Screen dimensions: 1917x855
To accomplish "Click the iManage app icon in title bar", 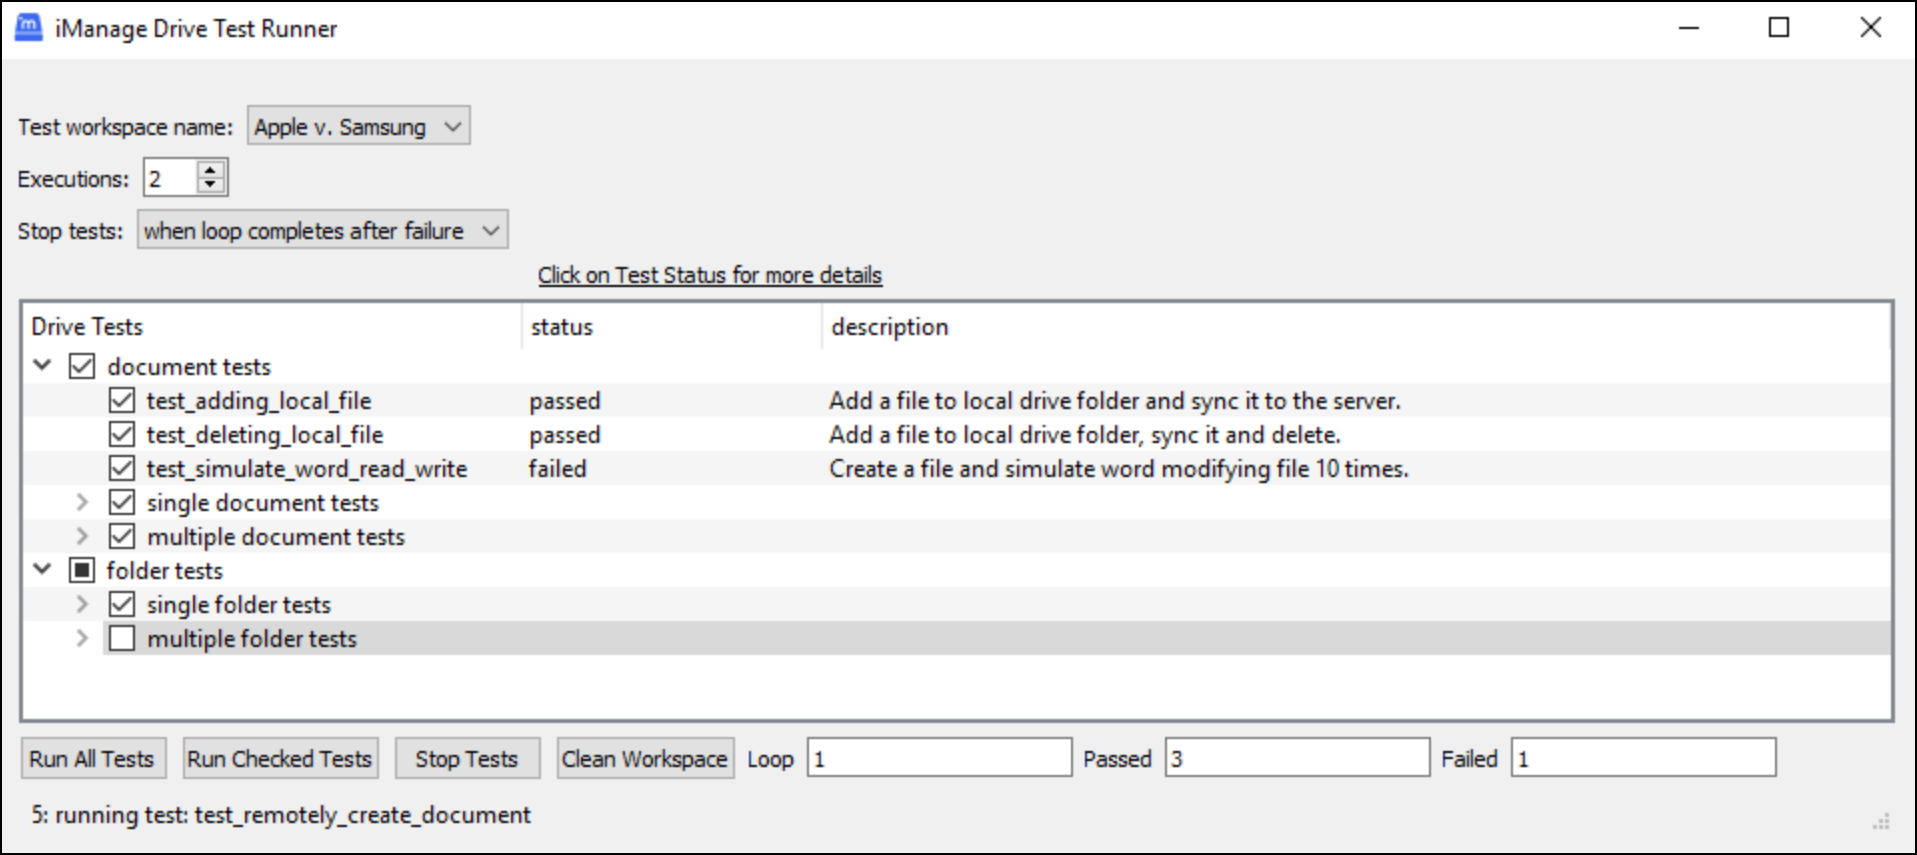I will point(29,28).
